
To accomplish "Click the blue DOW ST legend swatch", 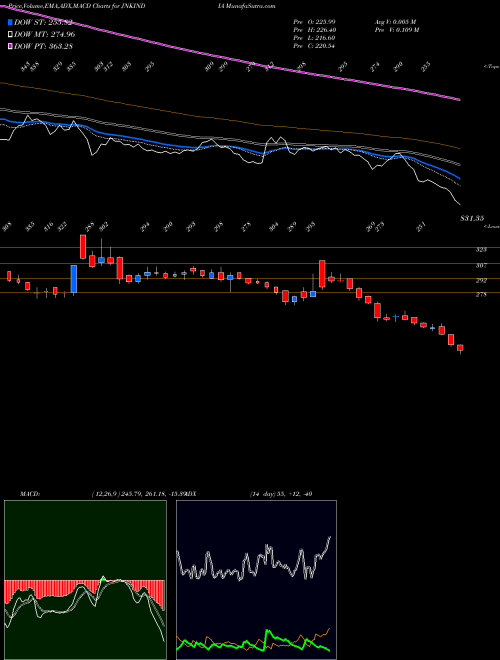I will click(10, 22).
